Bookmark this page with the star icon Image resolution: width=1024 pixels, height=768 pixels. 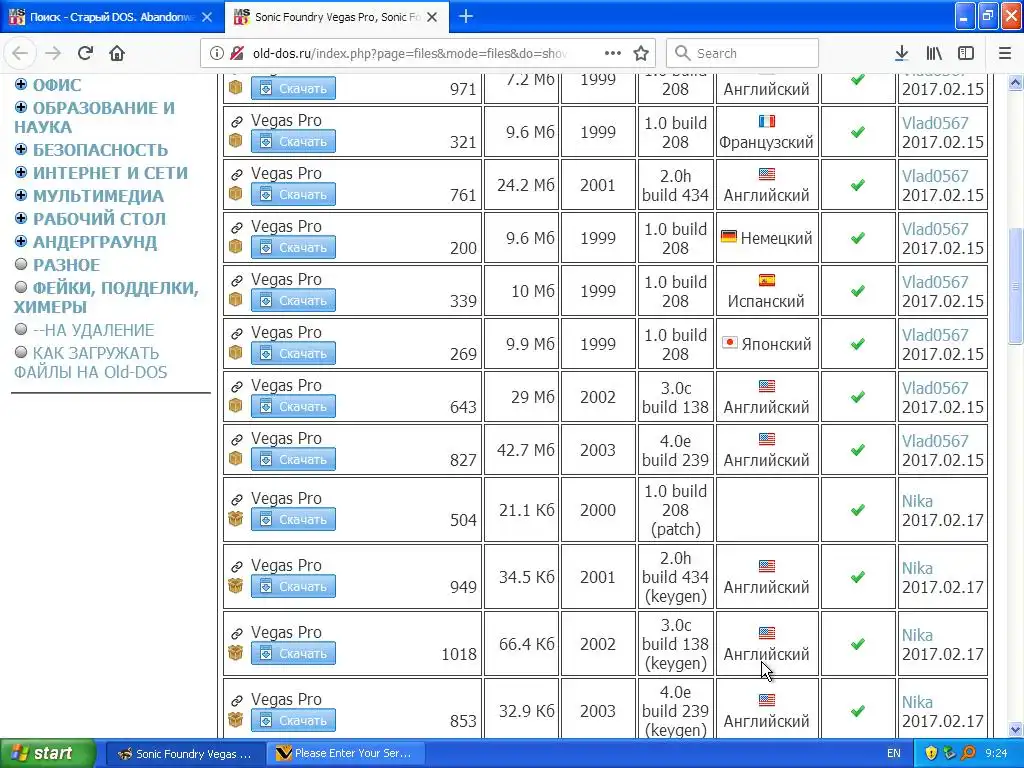641,53
